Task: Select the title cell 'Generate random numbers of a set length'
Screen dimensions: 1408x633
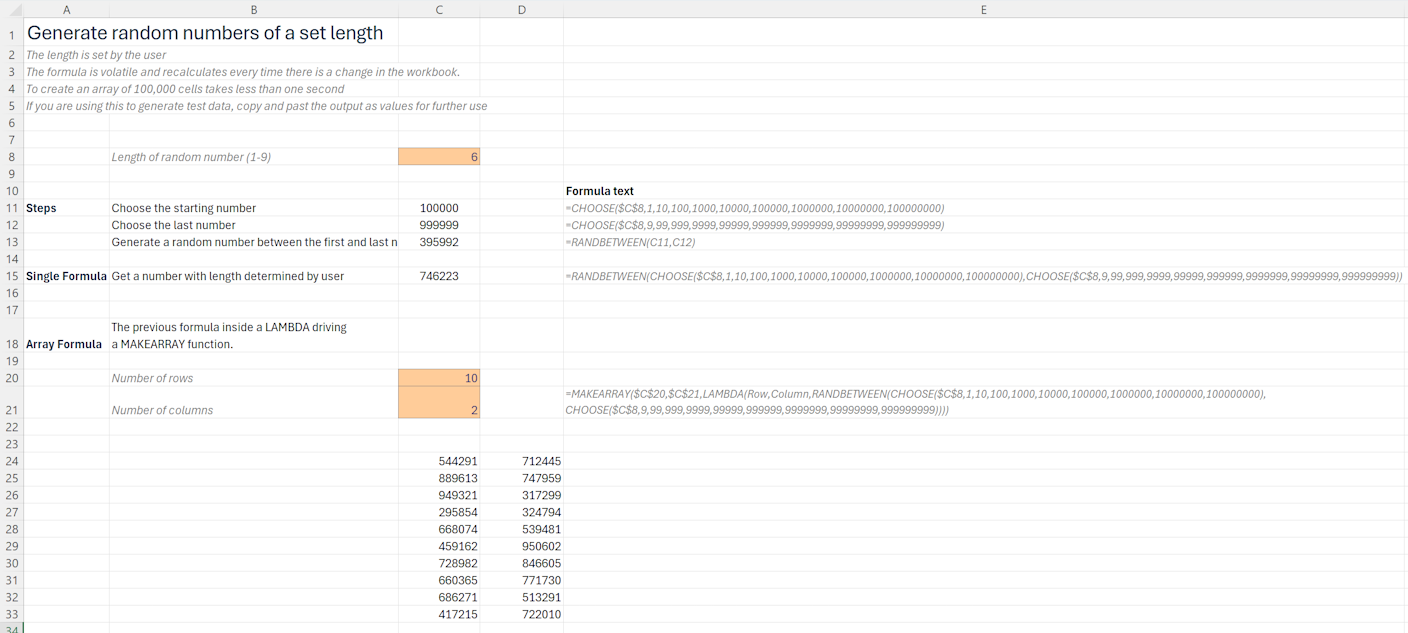Action: point(205,33)
